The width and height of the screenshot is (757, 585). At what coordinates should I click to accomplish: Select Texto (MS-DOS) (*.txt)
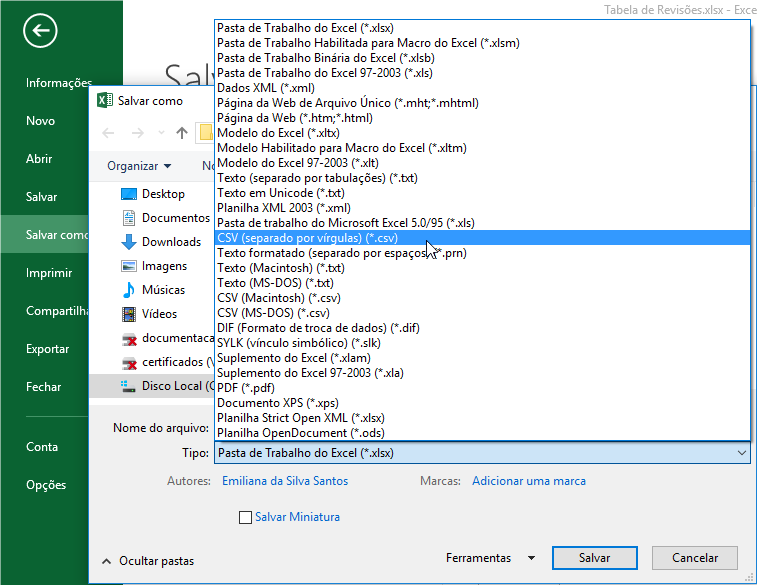[482, 283]
